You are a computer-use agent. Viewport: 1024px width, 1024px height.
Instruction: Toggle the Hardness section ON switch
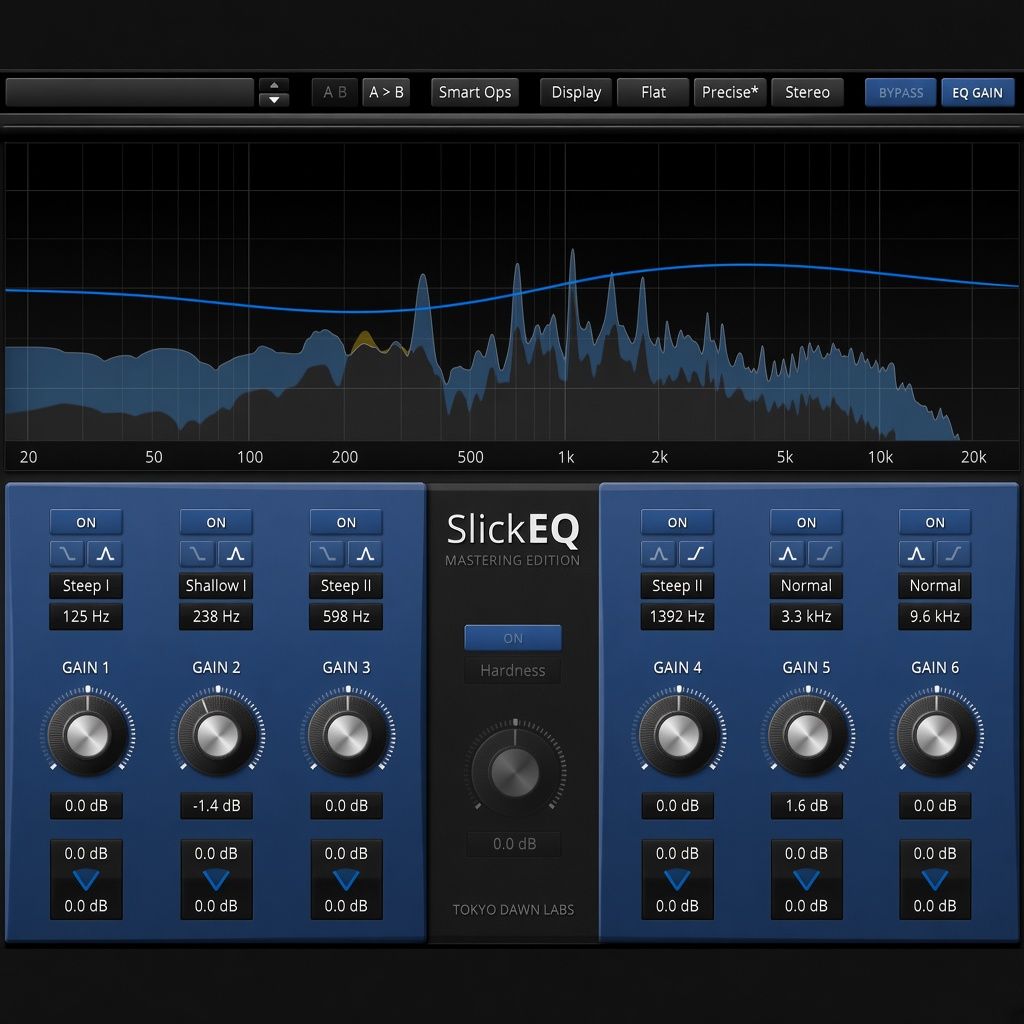pos(513,638)
